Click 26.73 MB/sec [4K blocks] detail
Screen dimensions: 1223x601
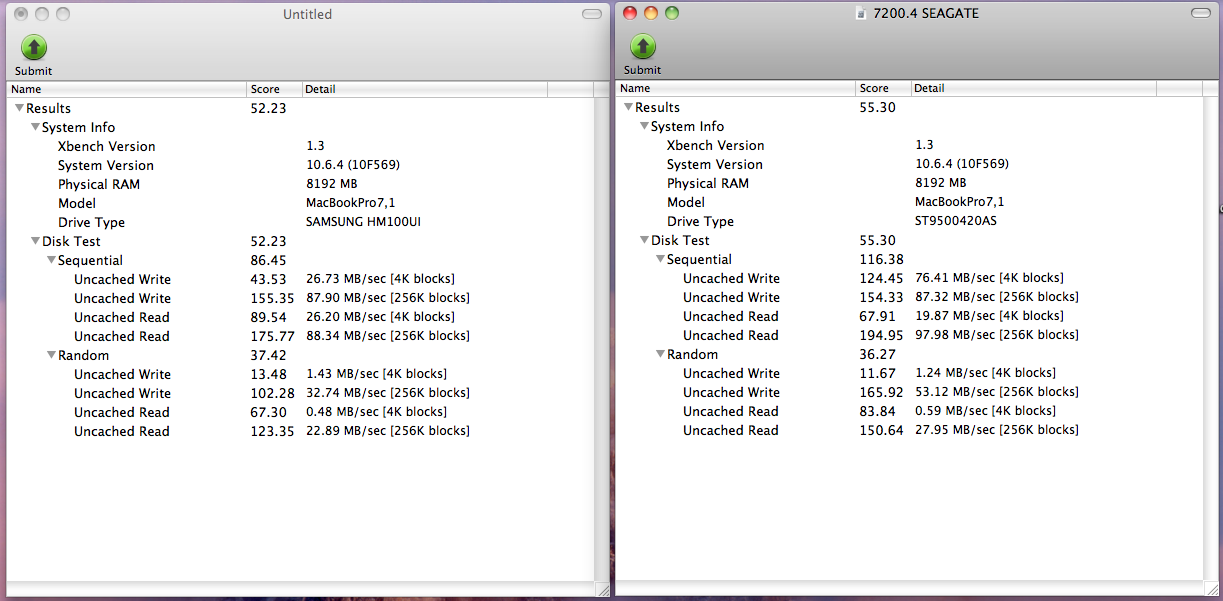[x=380, y=279]
